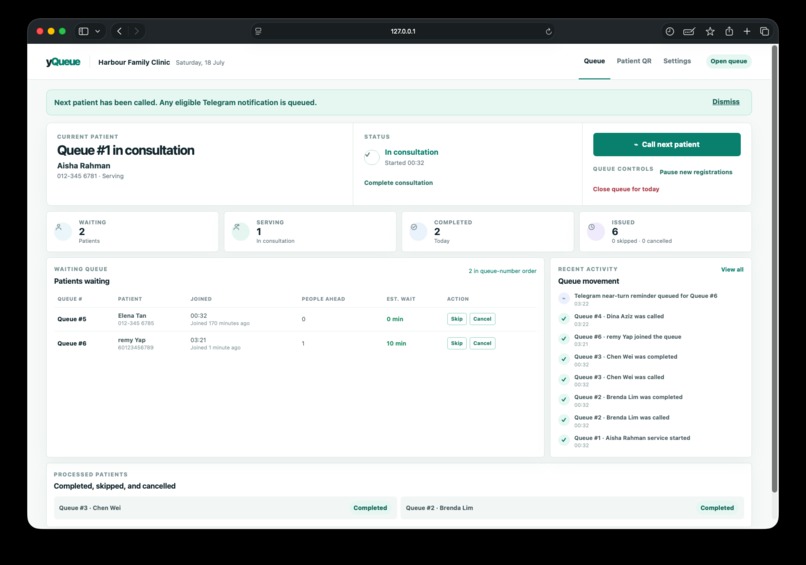
Task: Cancel Queue #6 remy Yap
Action: pos(482,343)
